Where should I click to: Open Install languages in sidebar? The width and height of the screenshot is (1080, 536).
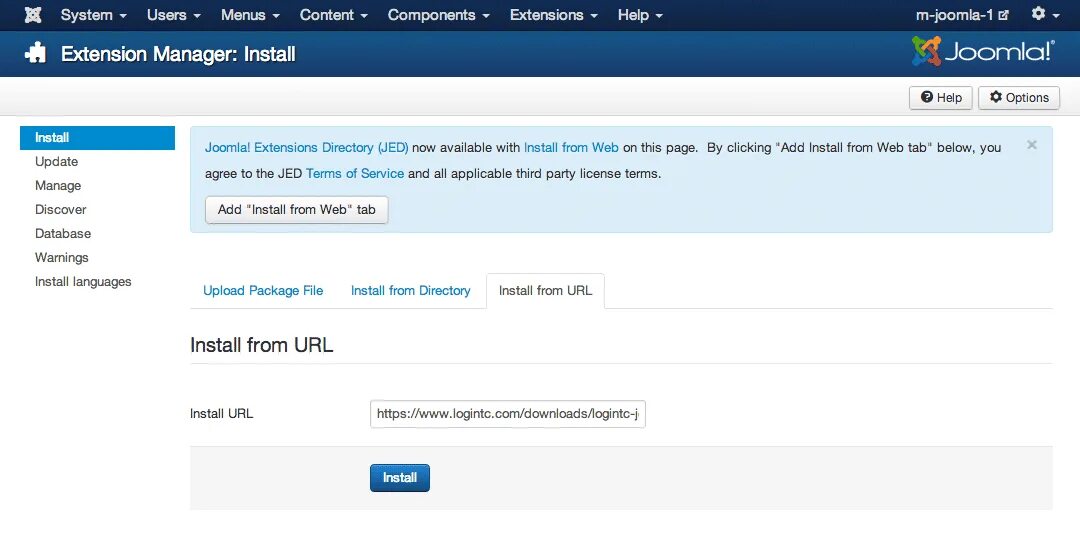(83, 281)
